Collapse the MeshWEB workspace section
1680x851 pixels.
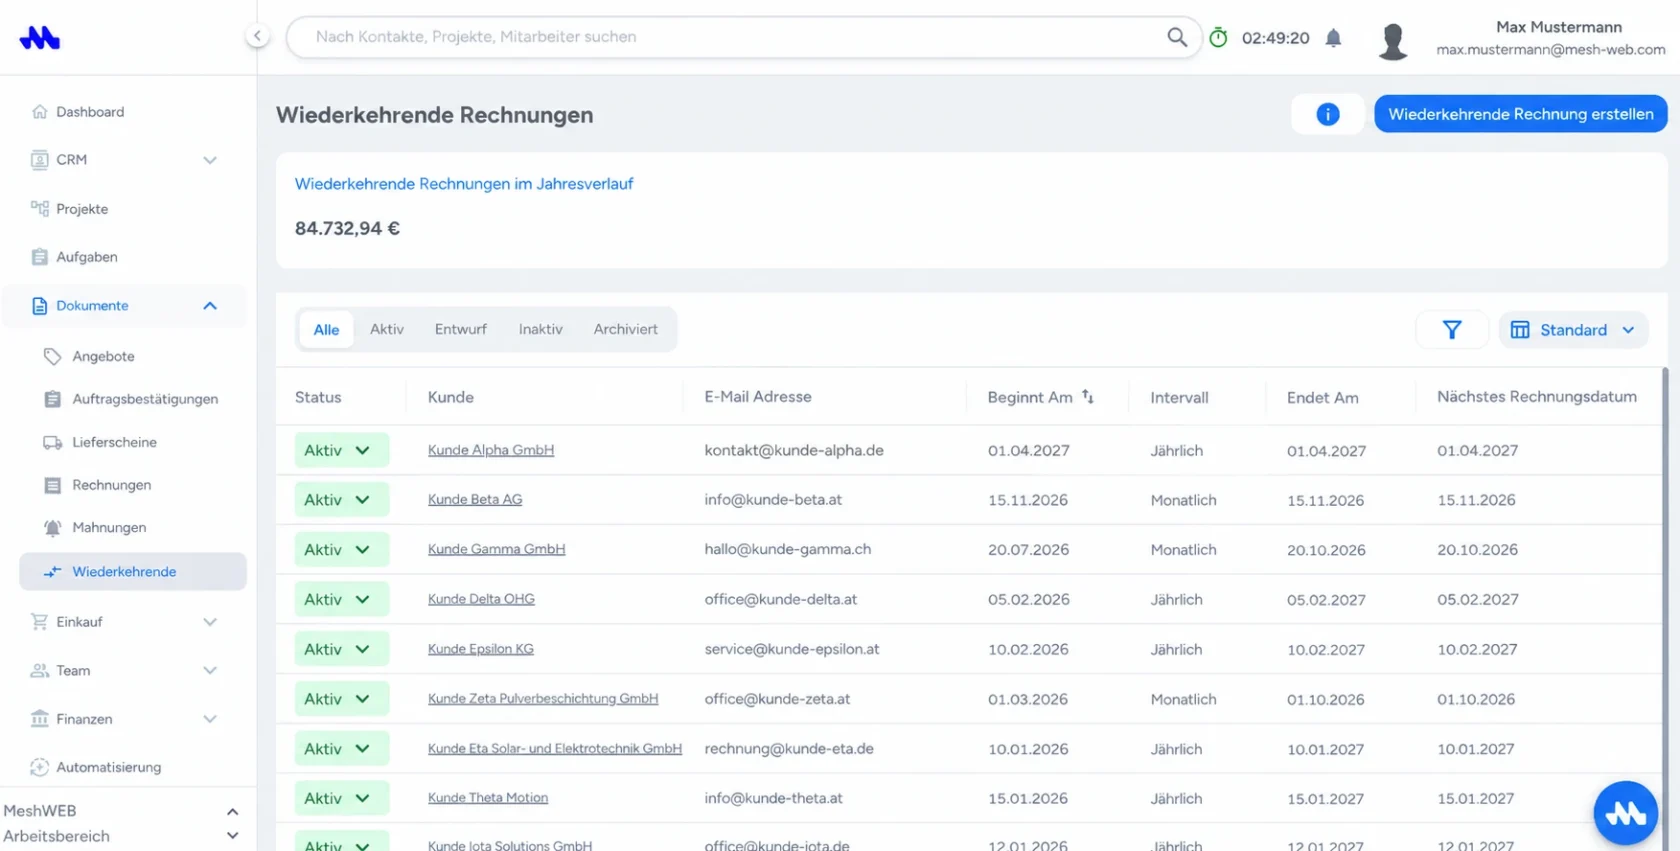(x=232, y=812)
